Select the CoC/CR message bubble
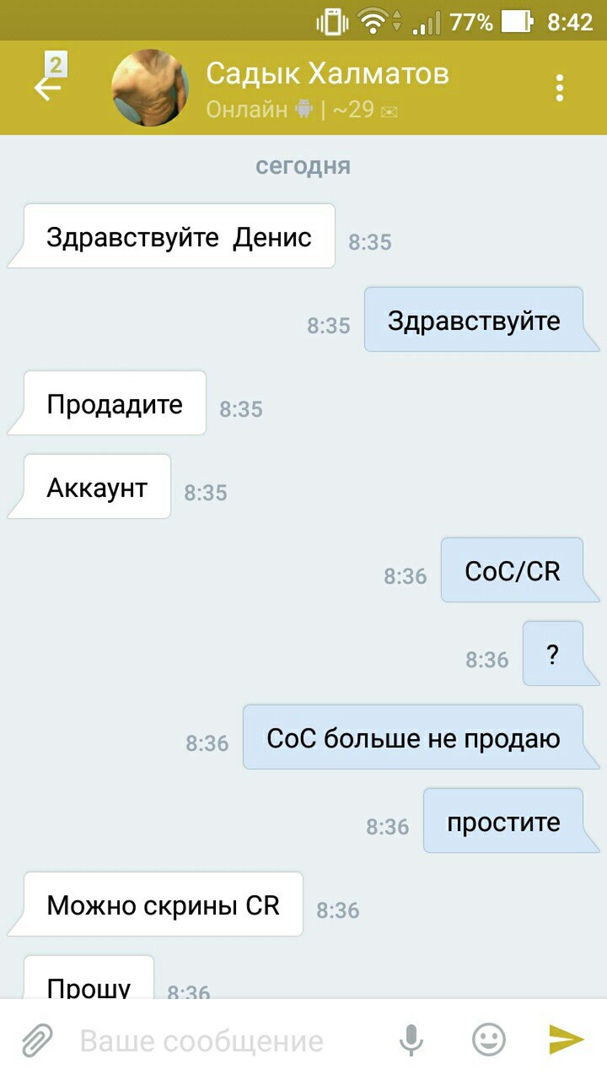The width and height of the screenshot is (607, 1080). pos(513,570)
